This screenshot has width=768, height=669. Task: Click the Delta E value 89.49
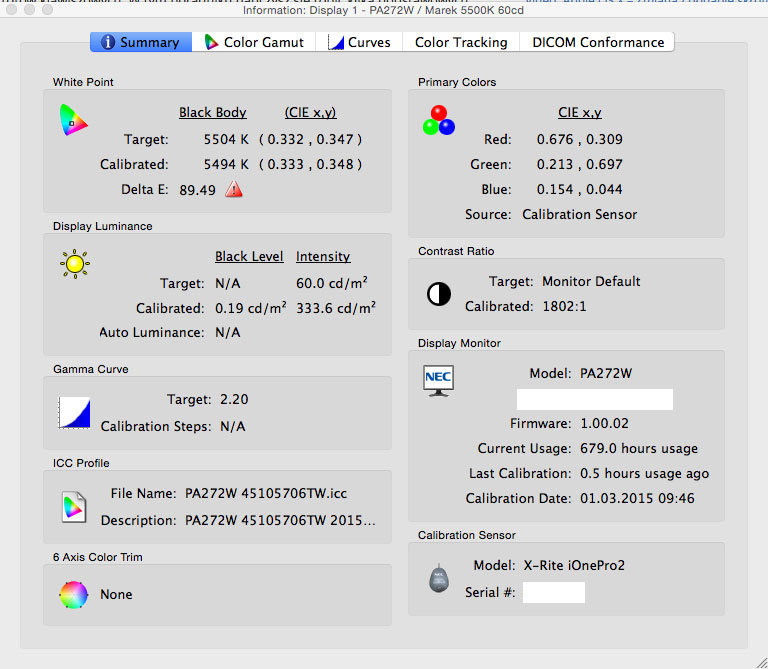197,190
